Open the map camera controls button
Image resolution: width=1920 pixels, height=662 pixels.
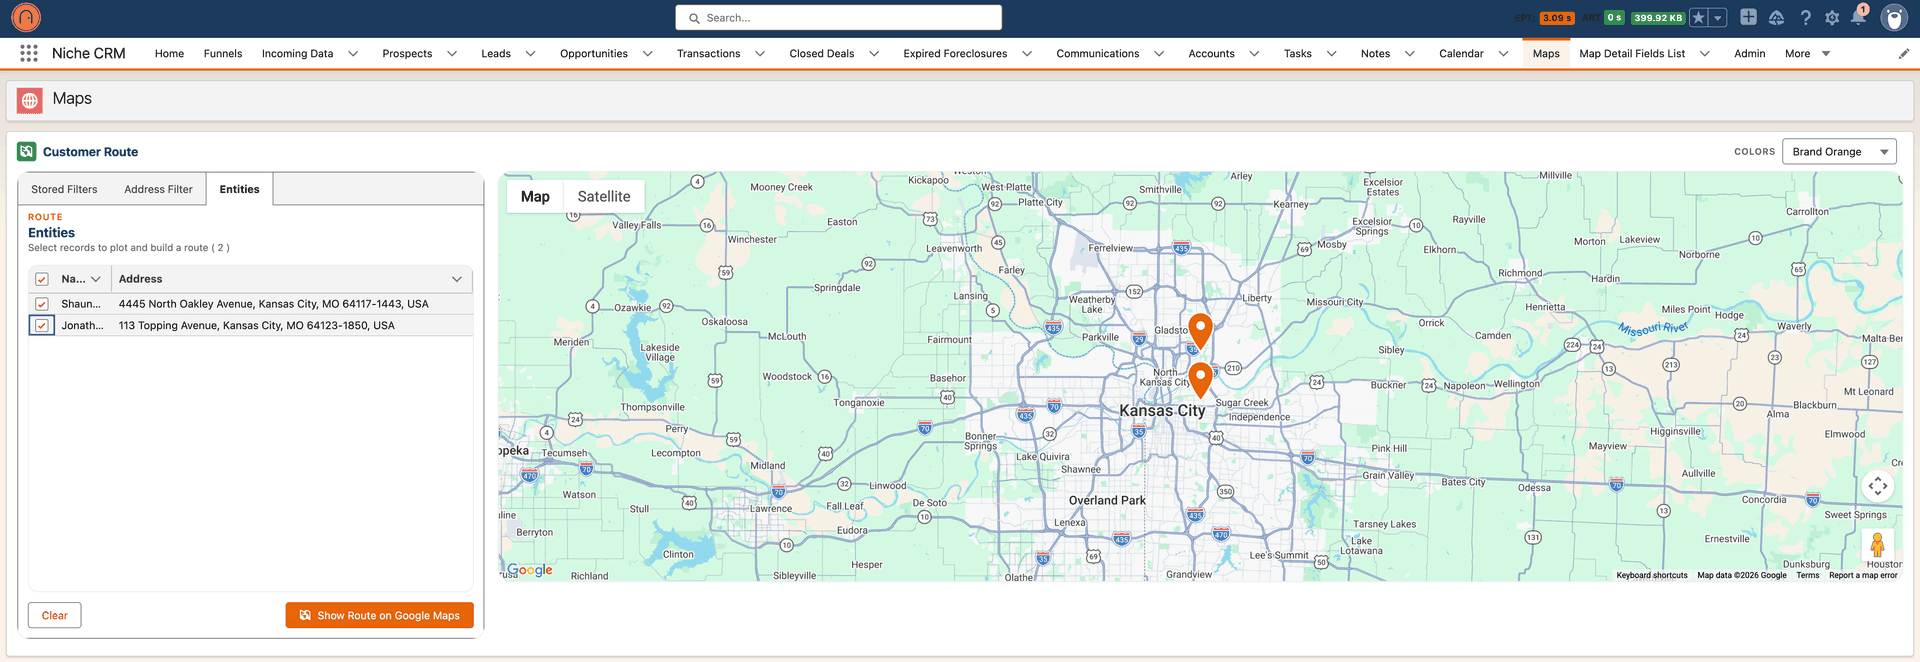tap(1878, 486)
